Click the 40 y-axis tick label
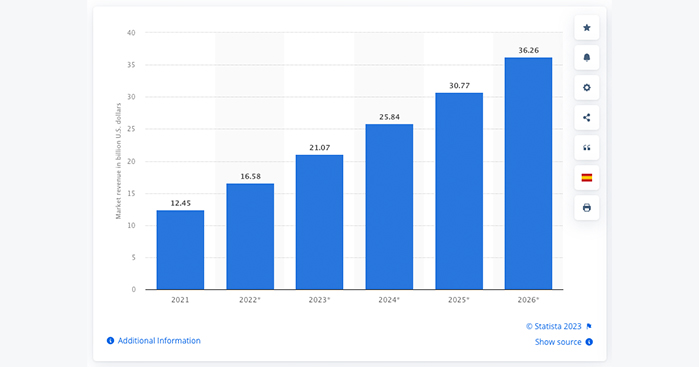 tap(131, 33)
